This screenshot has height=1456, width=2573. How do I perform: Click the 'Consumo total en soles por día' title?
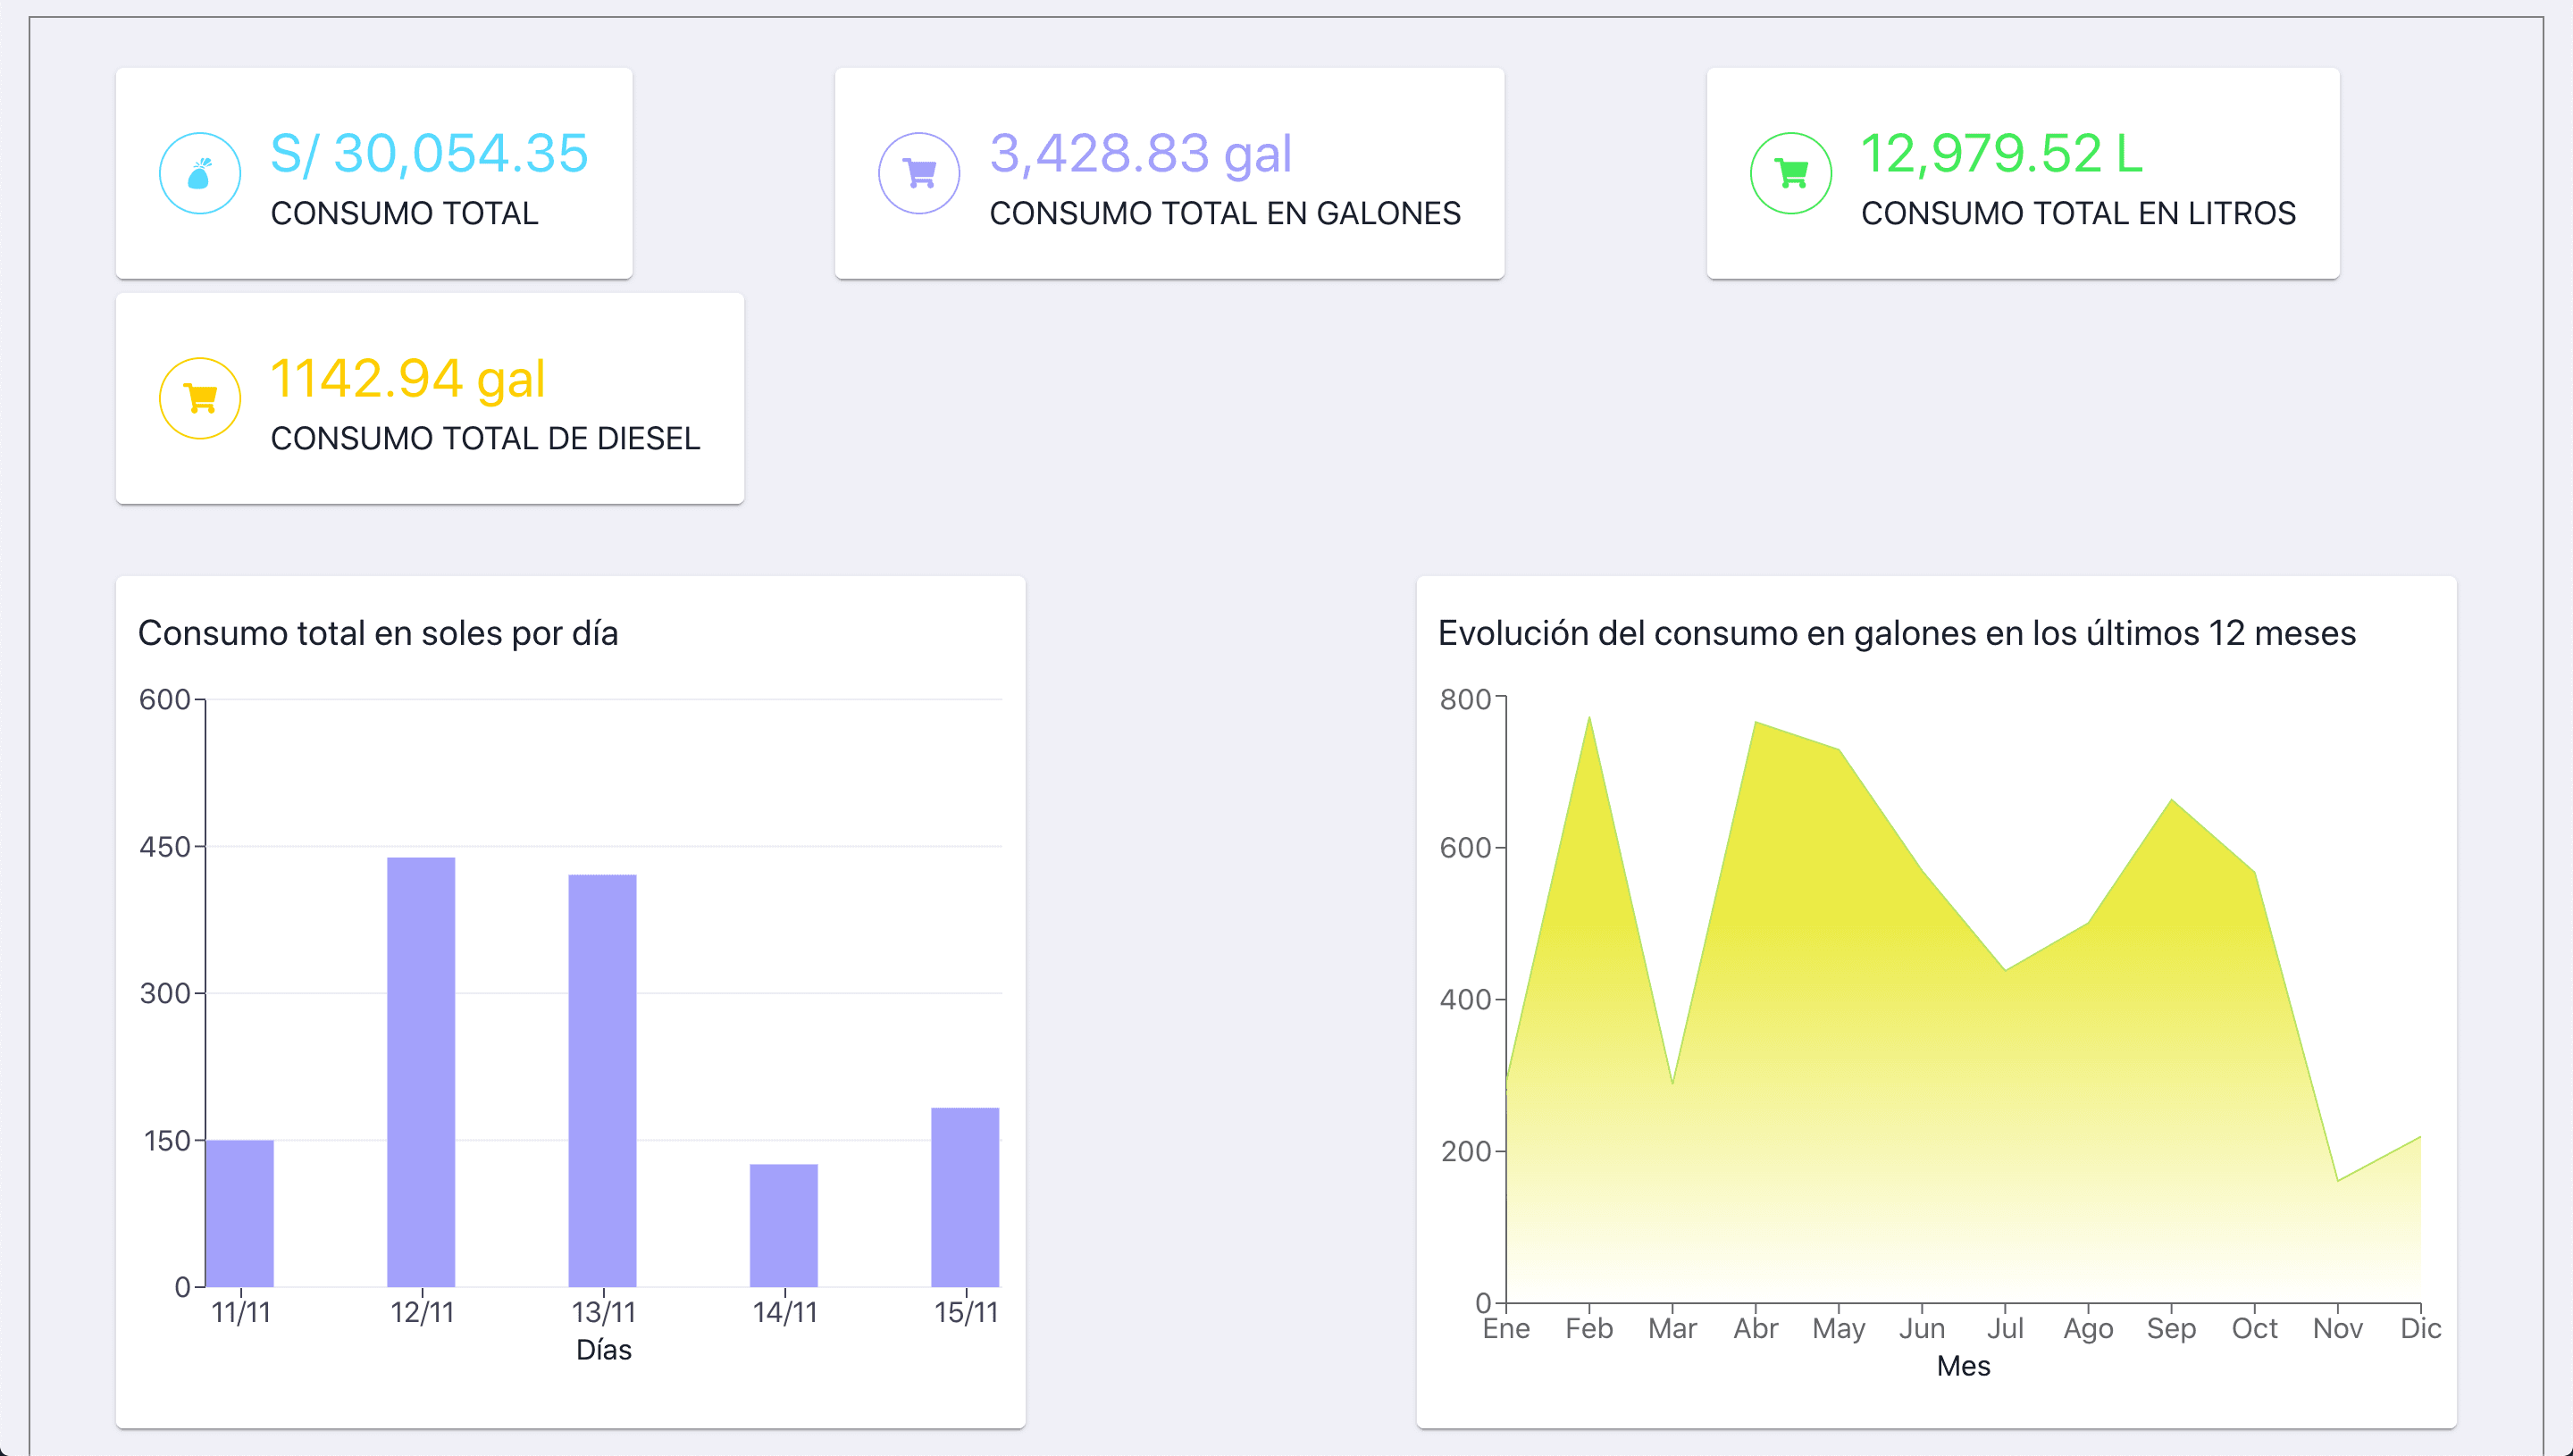pos(378,633)
